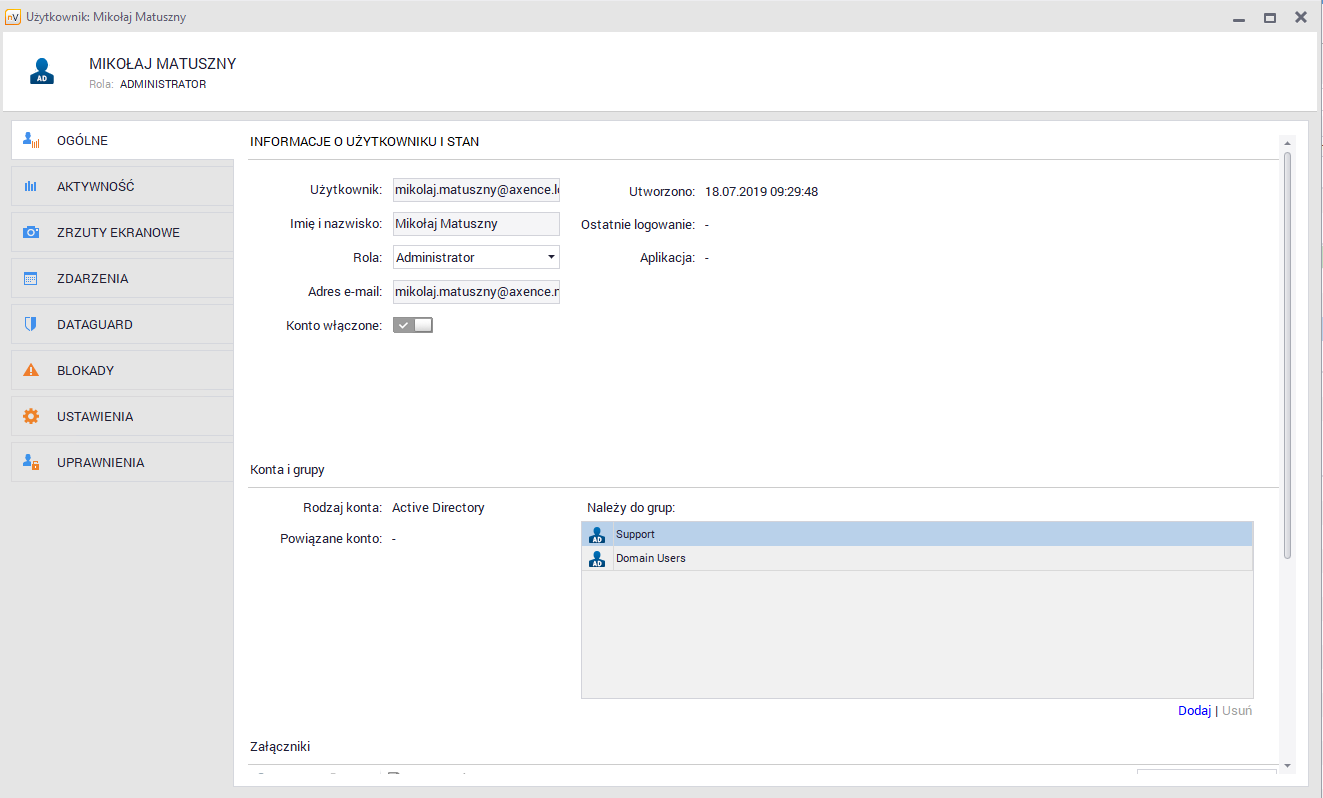The height and width of the screenshot is (798, 1323).
Task: Click the Usuń link under groups list
Action: (1237, 711)
